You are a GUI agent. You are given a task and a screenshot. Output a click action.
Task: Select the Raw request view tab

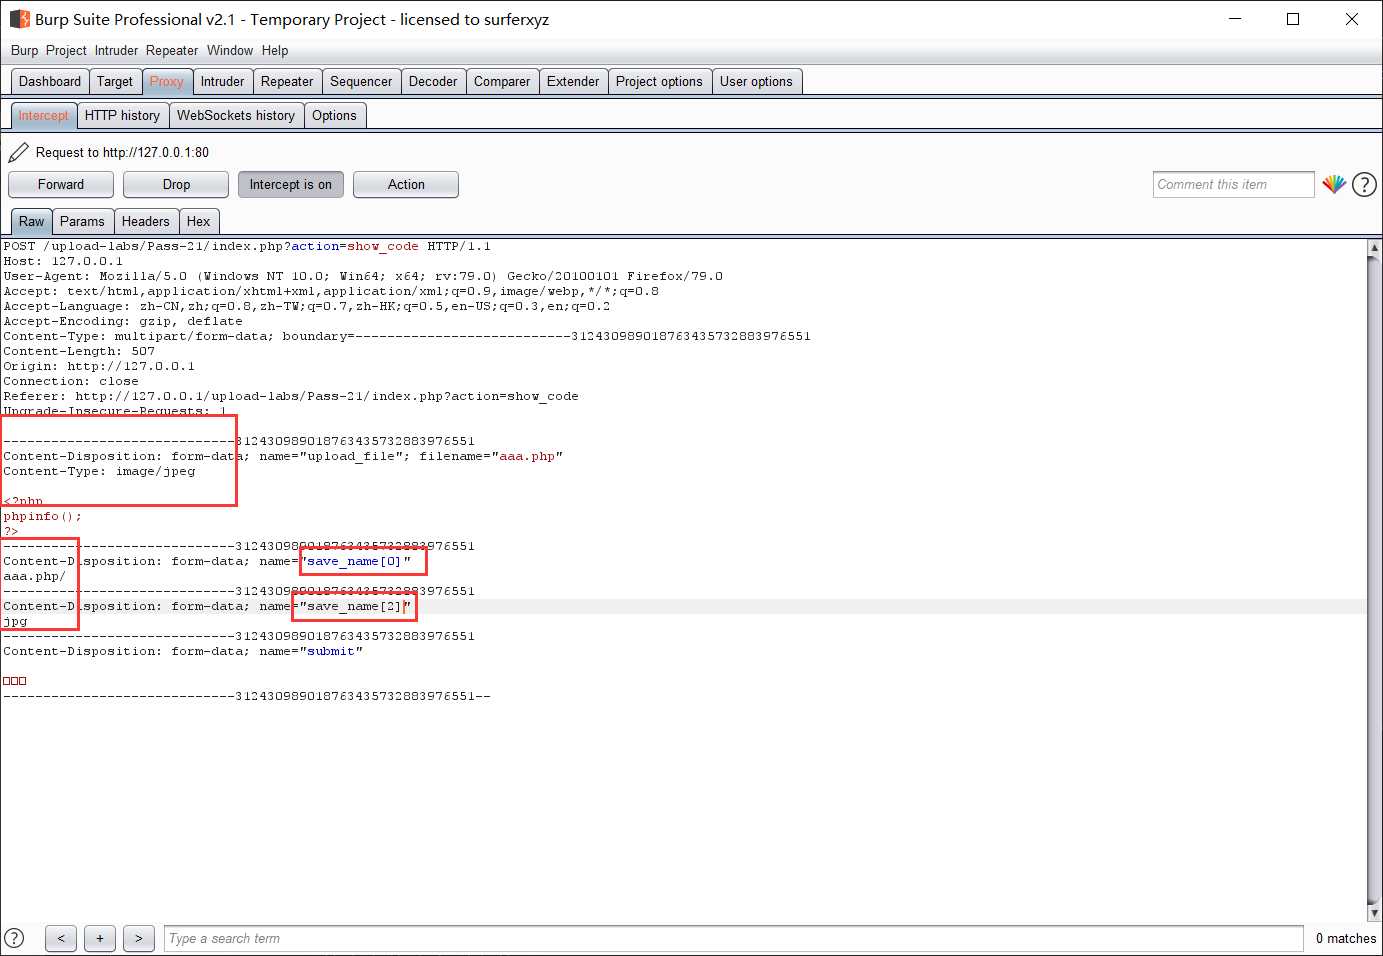coord(31,222)
